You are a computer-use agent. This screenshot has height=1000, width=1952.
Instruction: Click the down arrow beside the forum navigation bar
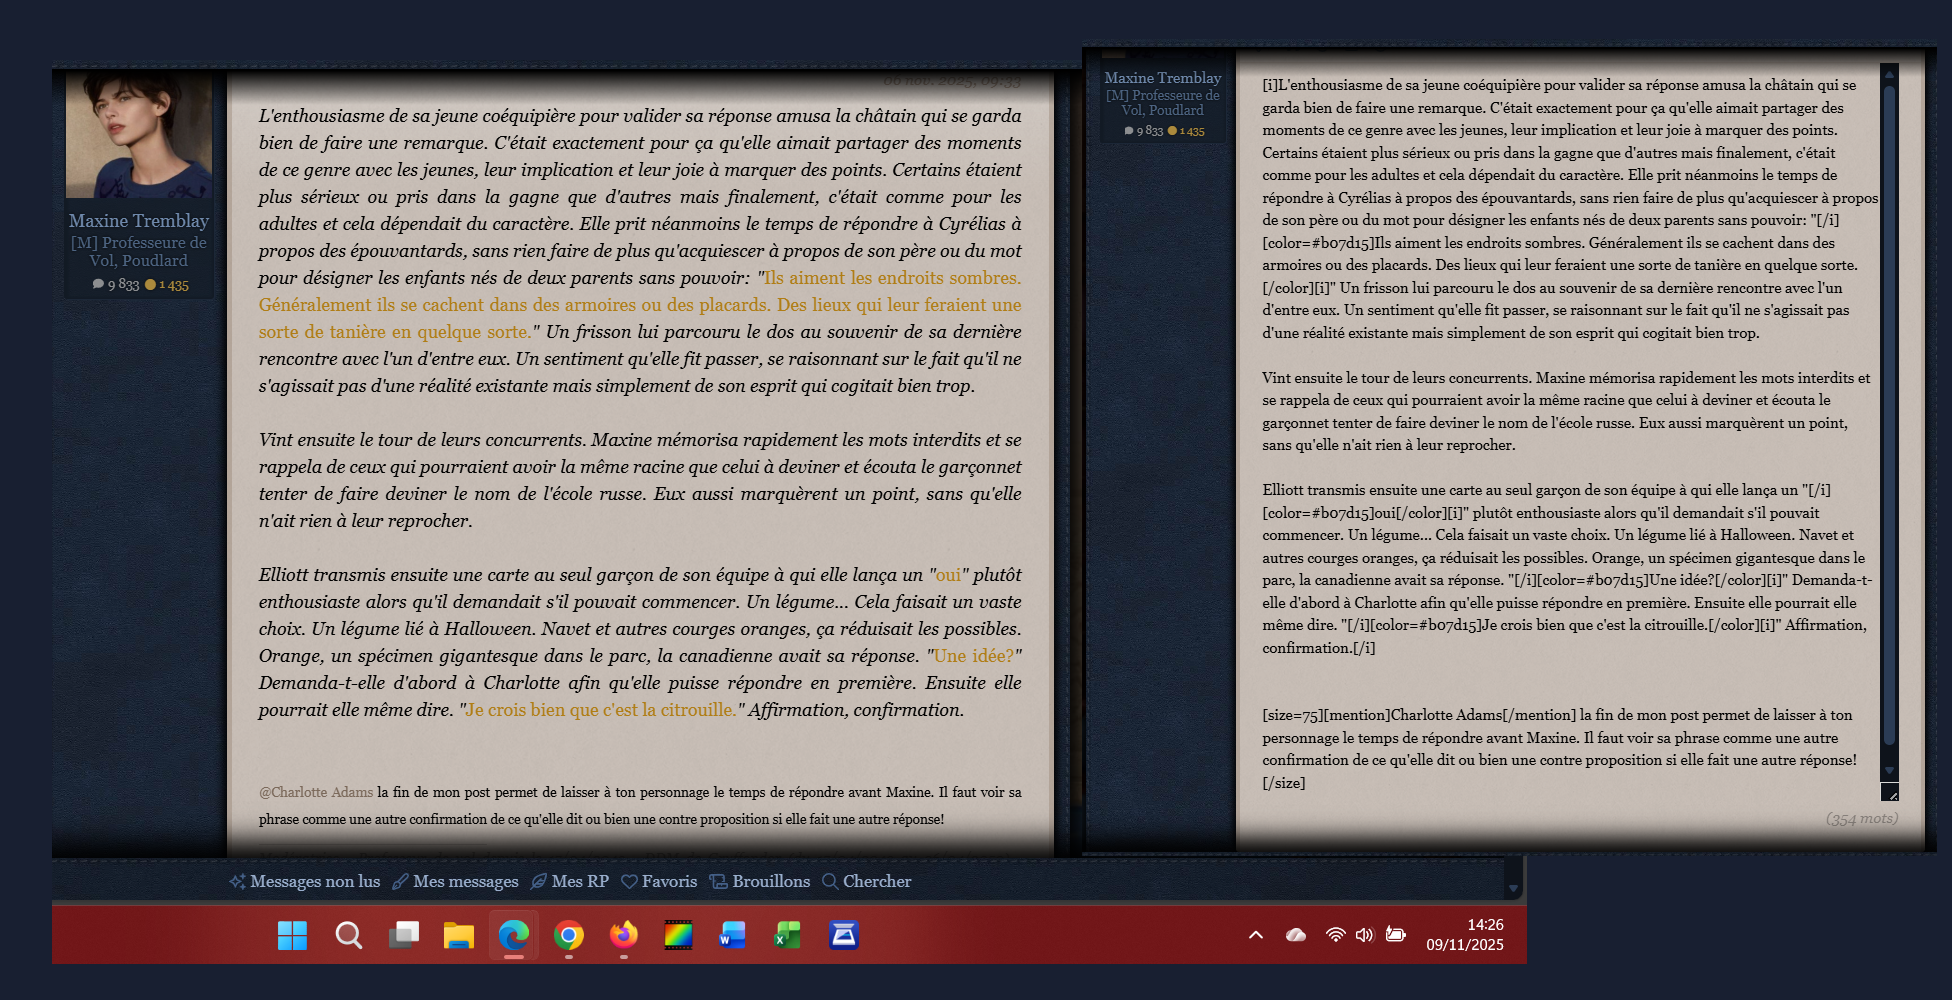(1513, 888)
